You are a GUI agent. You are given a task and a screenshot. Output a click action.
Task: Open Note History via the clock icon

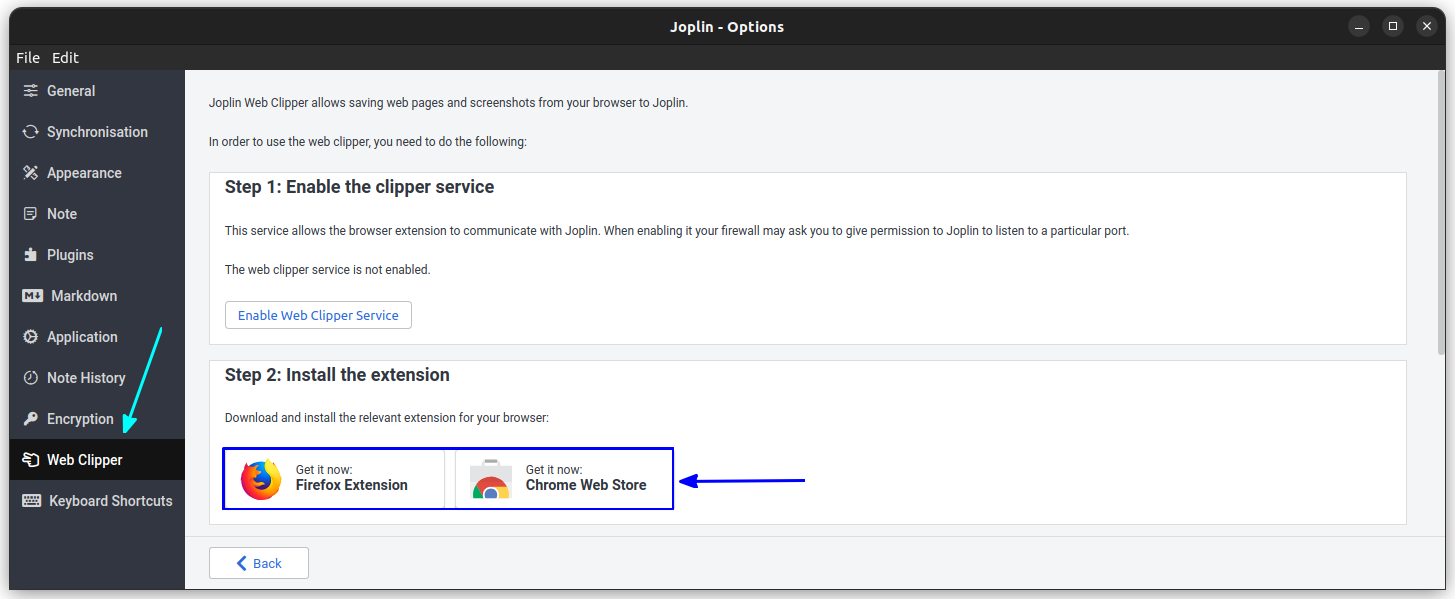pyautogui.click(x=30, y=377)
